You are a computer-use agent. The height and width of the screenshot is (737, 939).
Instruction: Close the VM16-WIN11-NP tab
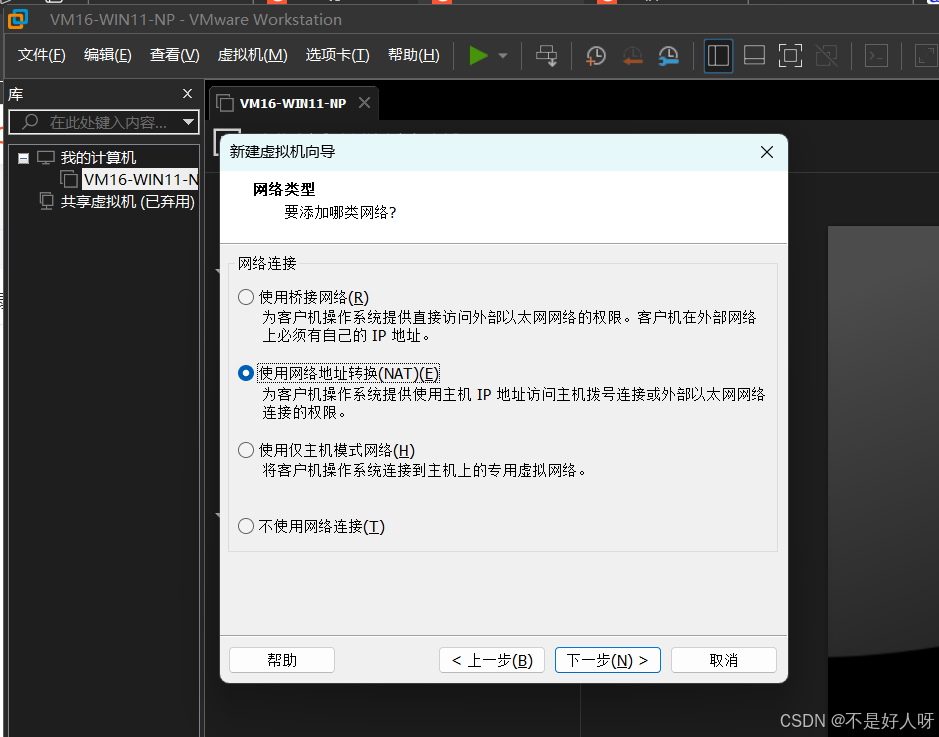pyautogui.click(x=364, y=102)
